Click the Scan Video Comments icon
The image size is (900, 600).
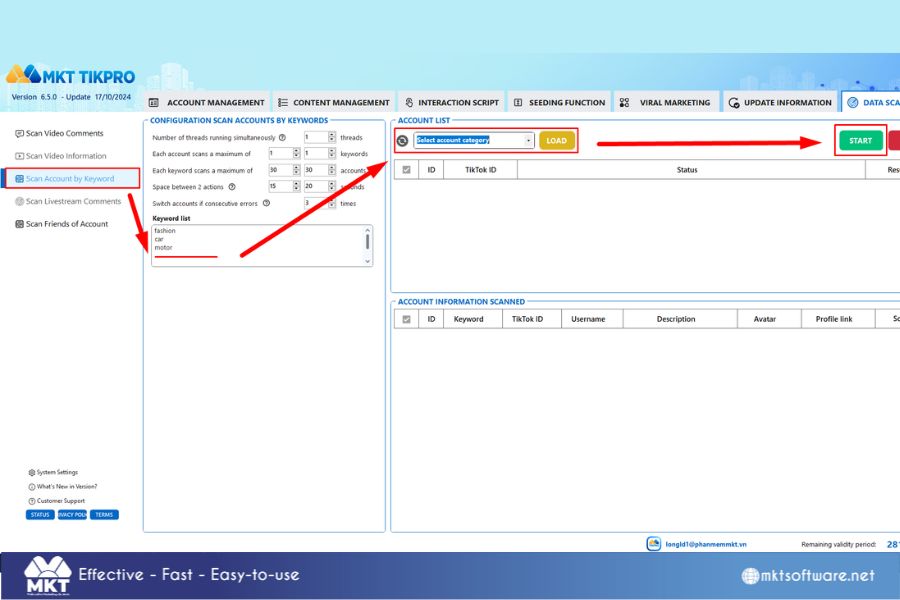point(20,133)
